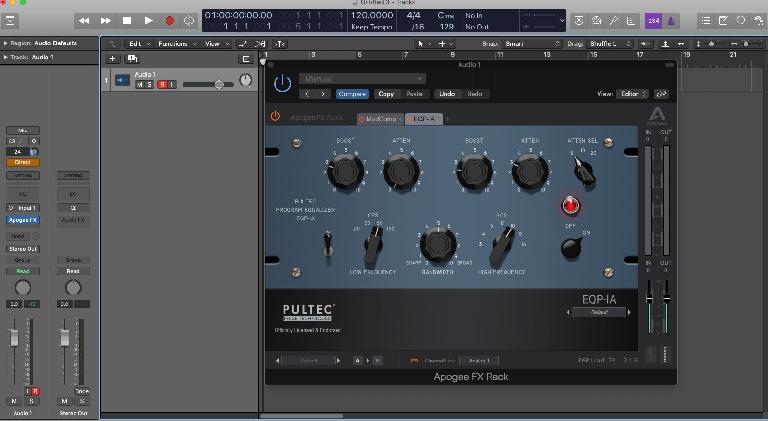Click the link icon in plug-in header
The image size is (768, 421).
click(661, 94)
